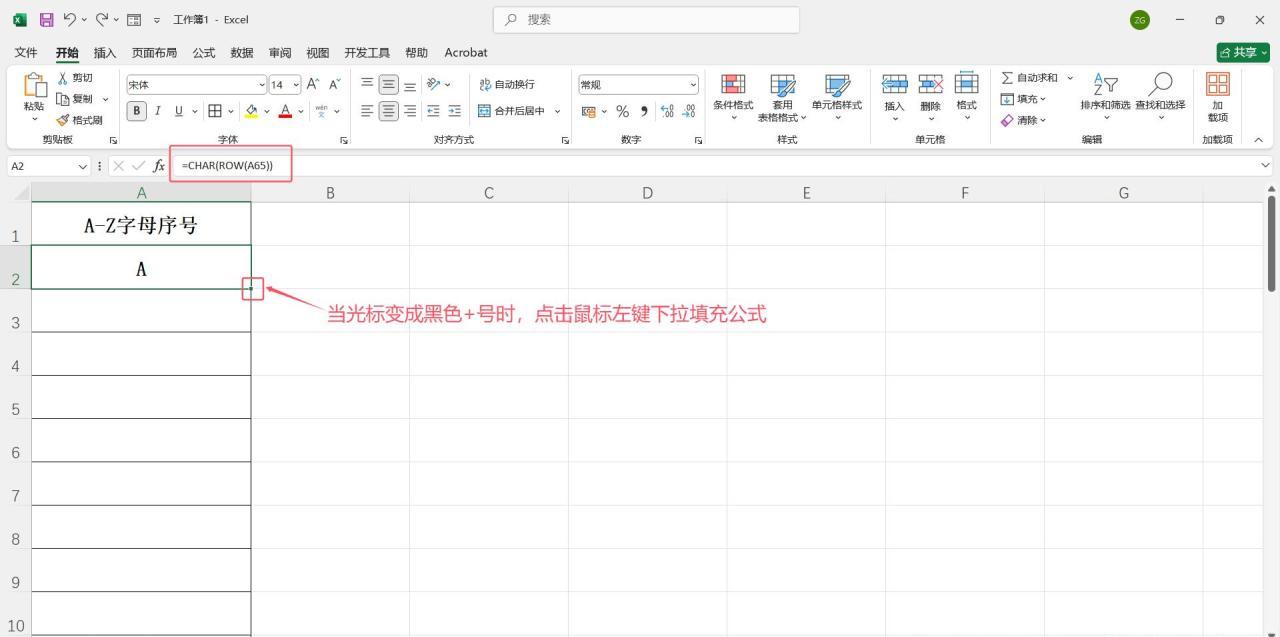Switch to the Page Layout (页面布局) tab
This screenshot has height=637, width=1280.
pos(155,52)
